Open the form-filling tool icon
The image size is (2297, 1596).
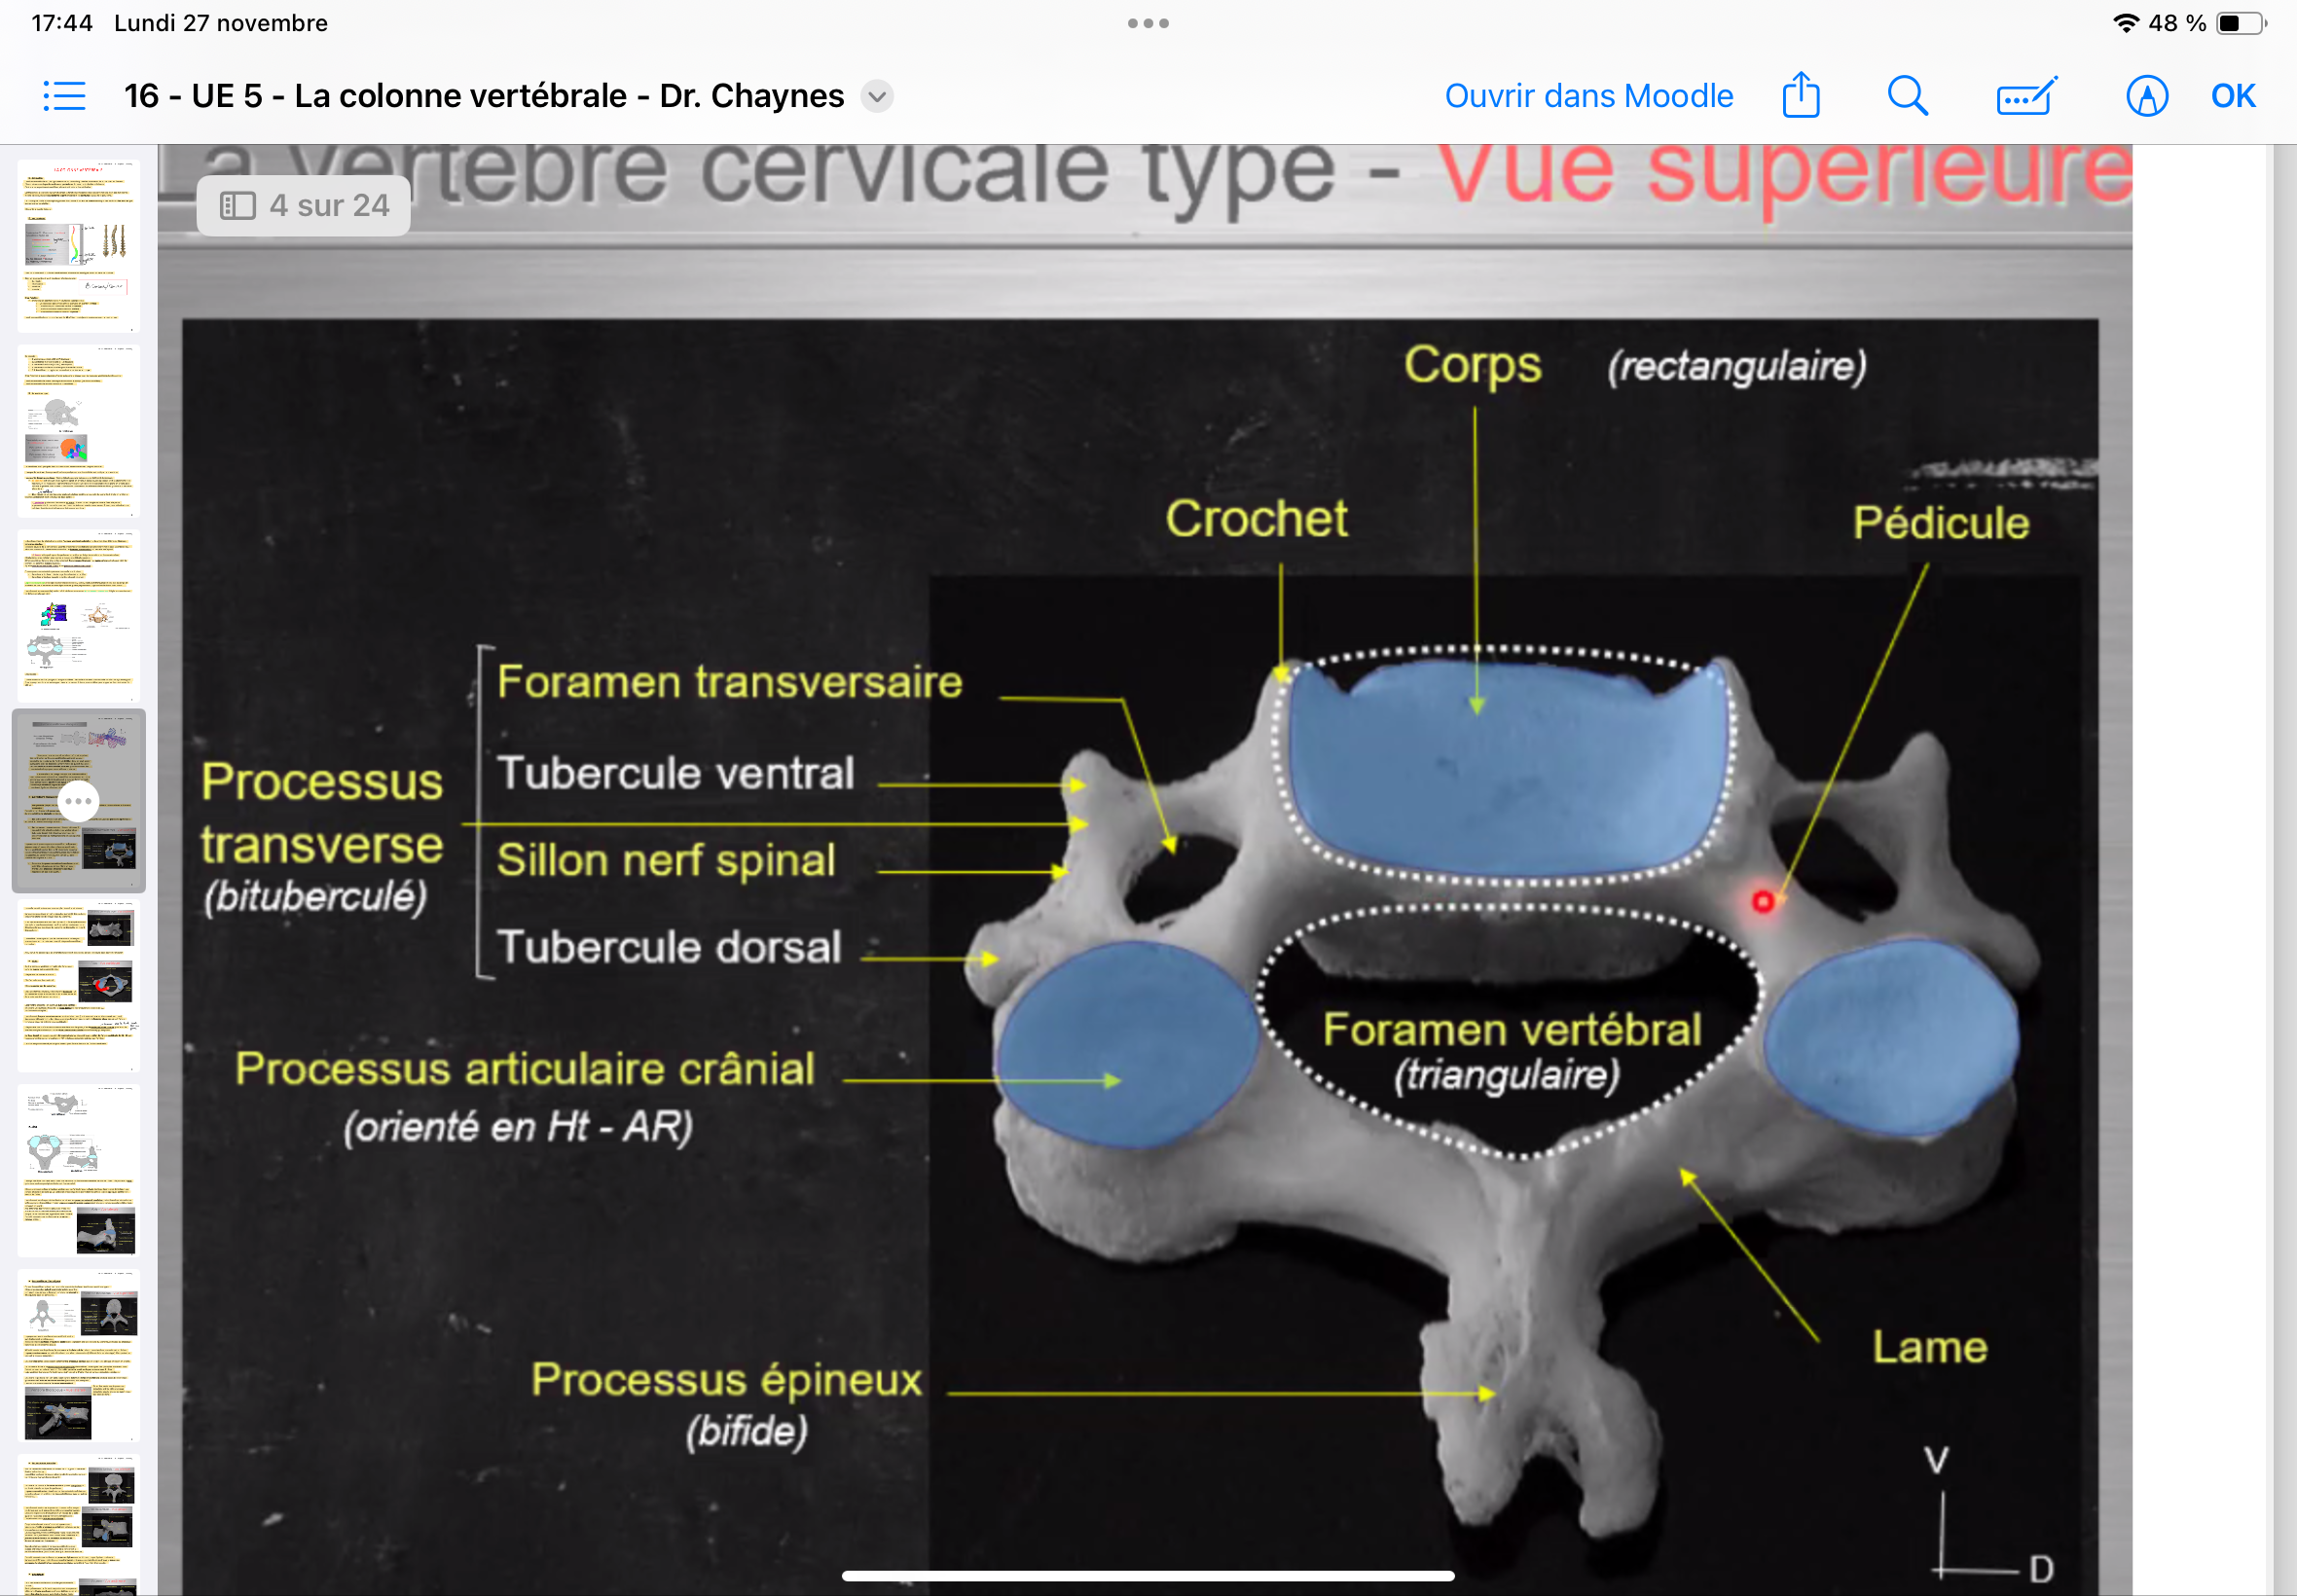pyautogui.click(x=2025, y=96)
